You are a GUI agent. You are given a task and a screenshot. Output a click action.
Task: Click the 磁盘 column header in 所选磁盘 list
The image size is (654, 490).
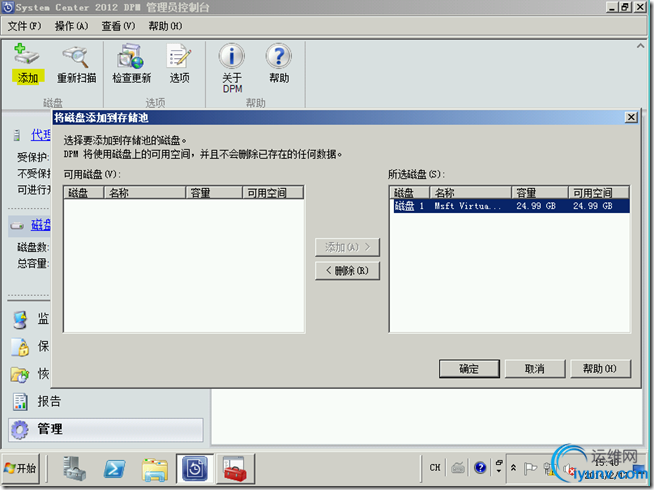coord(410,193)
